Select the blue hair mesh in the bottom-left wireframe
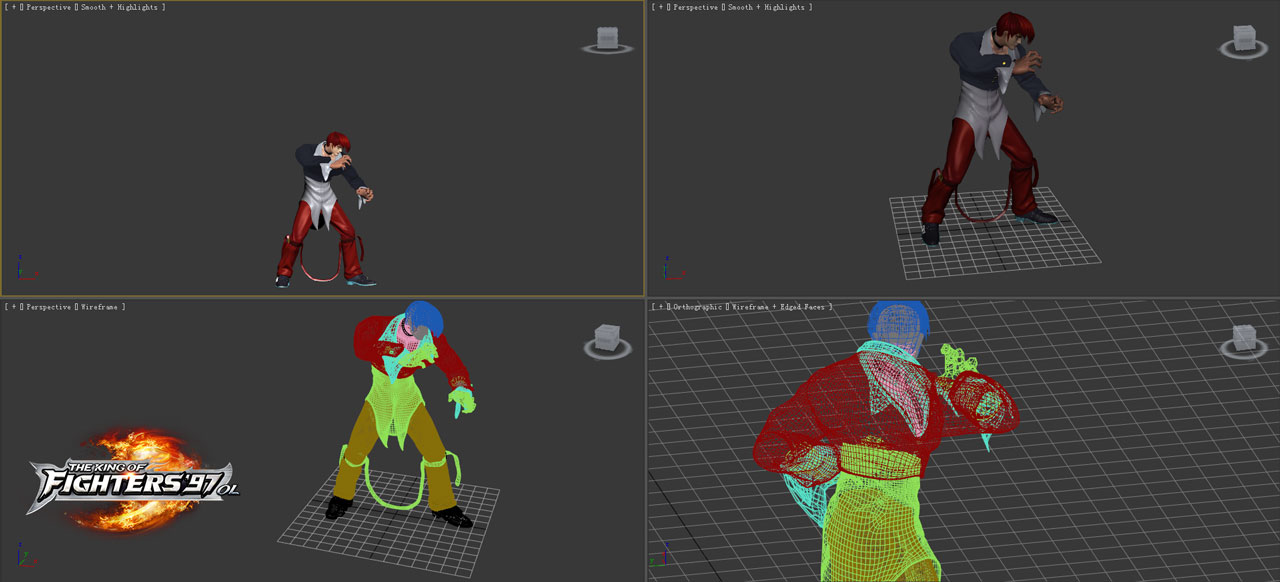 (x=420, y=316)
